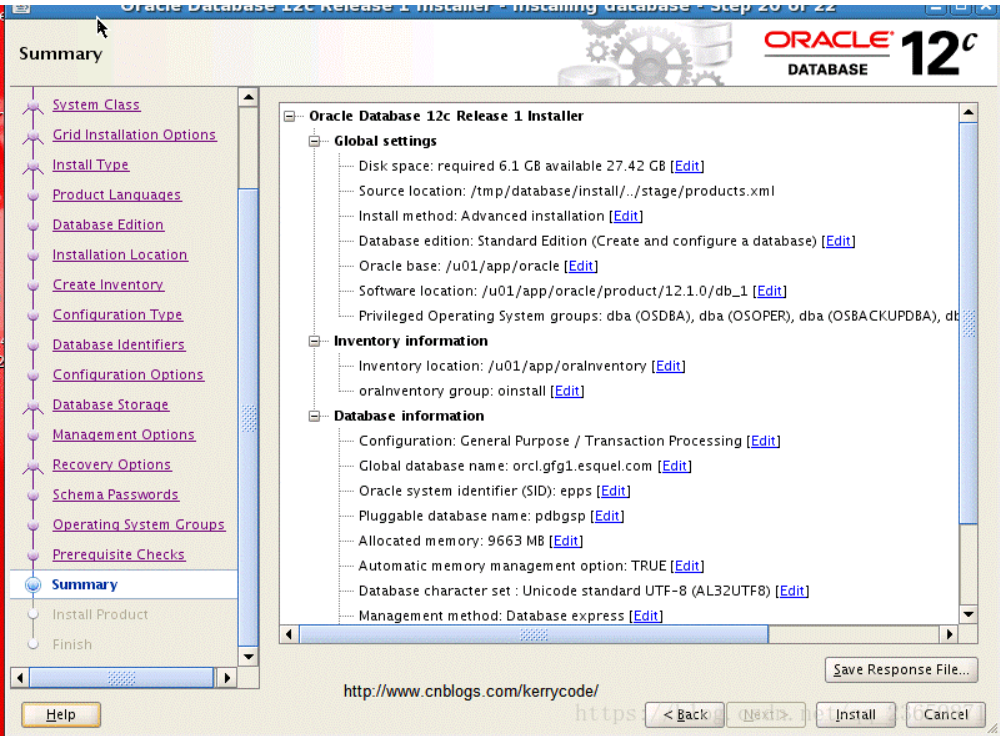
Task: Open the Product Languages step
Action: click(x=117, y=195)
